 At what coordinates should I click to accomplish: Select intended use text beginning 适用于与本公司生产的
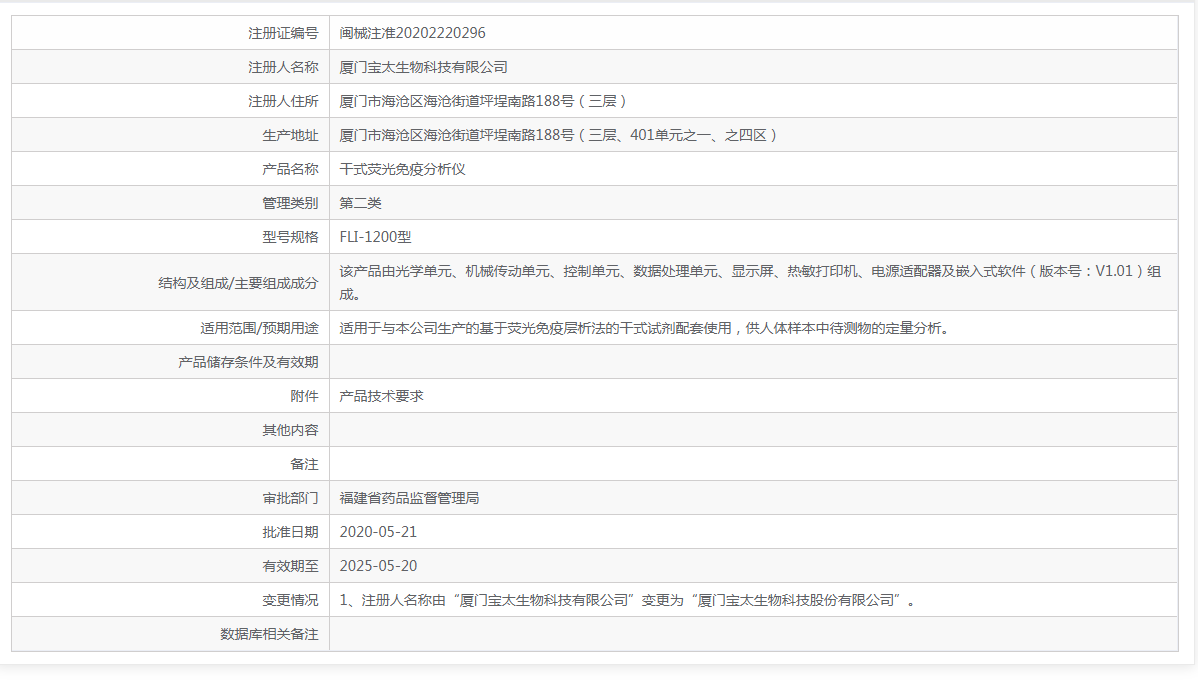tap(645, 328)
